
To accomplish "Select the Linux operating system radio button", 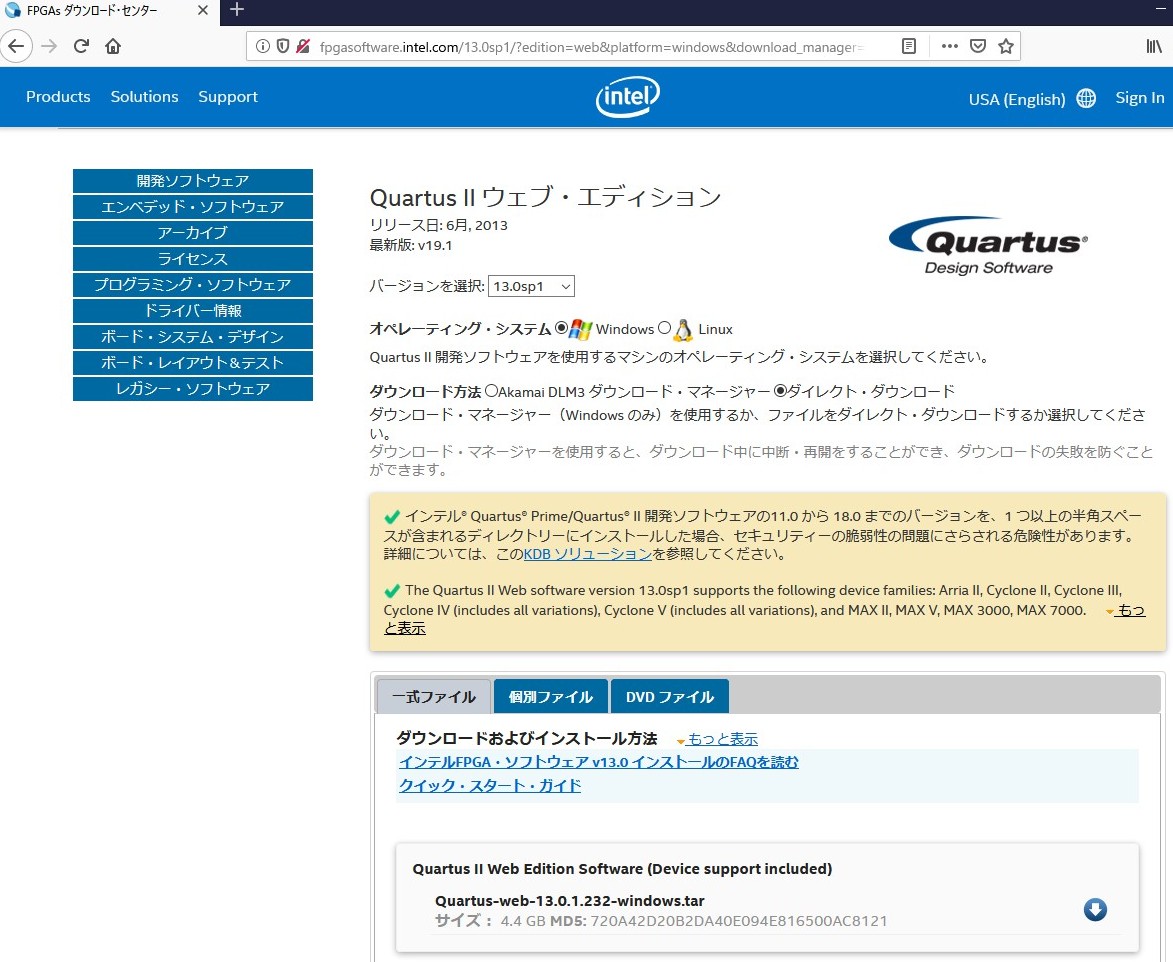I will [664, 328].
